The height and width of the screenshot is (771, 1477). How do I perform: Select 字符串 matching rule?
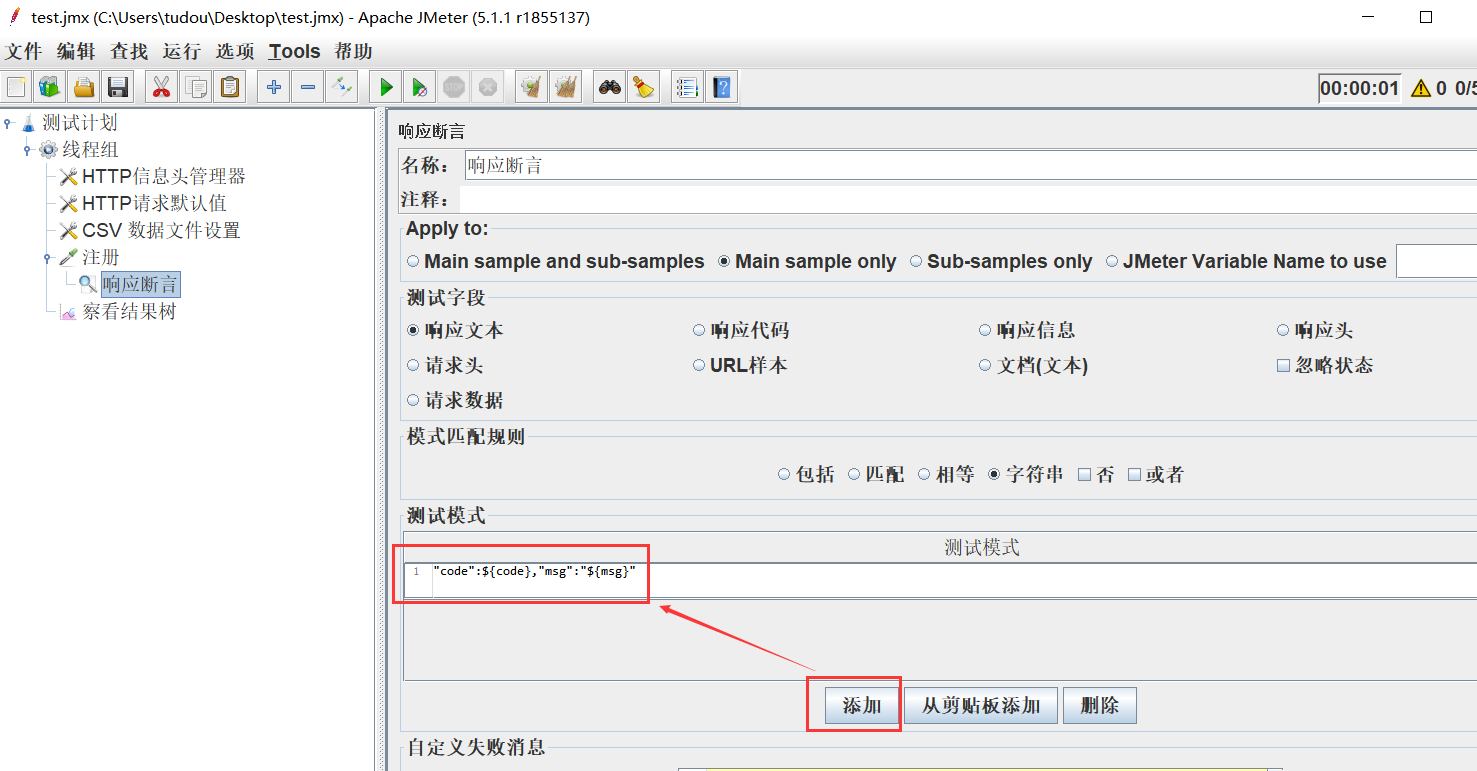tap(1026, 474)
